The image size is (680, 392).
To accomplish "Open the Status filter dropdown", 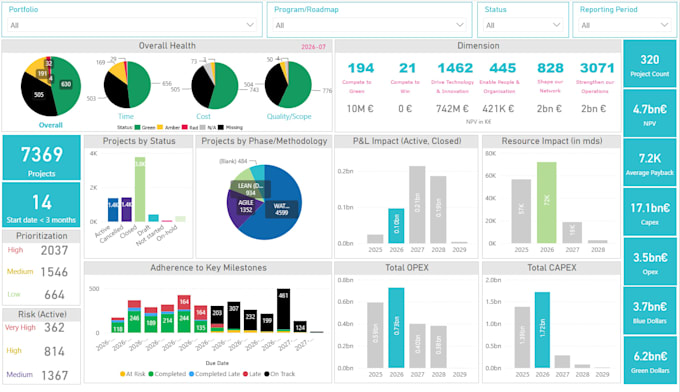I will pyautogui.click(x=523, y=25).
